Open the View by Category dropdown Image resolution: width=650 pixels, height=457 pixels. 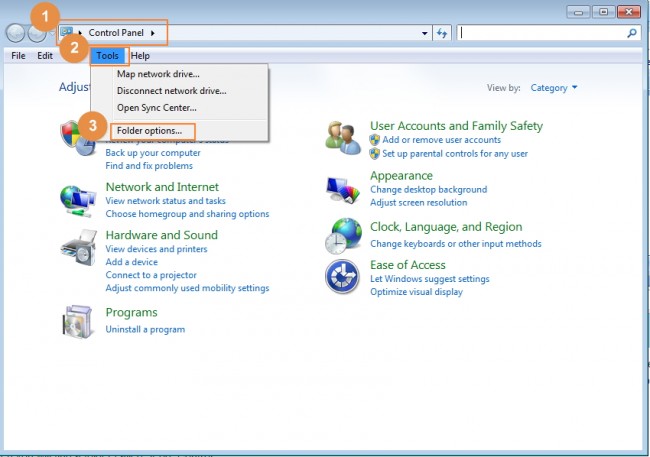click(x=554, y=88)
